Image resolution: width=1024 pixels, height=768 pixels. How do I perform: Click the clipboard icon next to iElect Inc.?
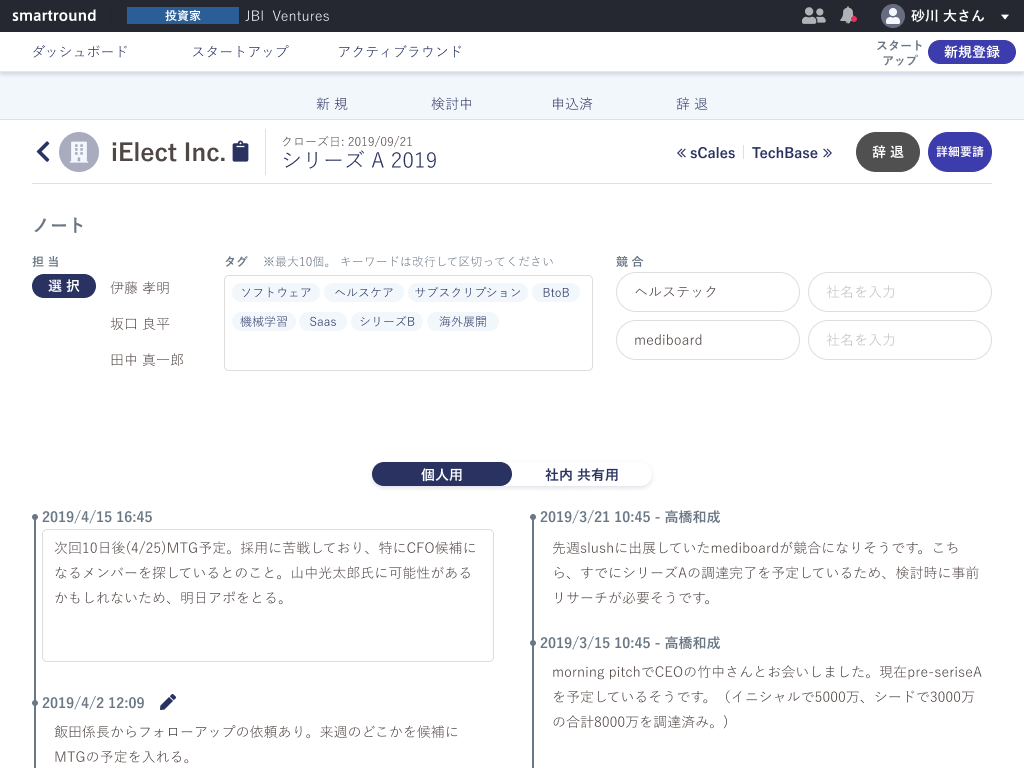(x=240, y=152)
